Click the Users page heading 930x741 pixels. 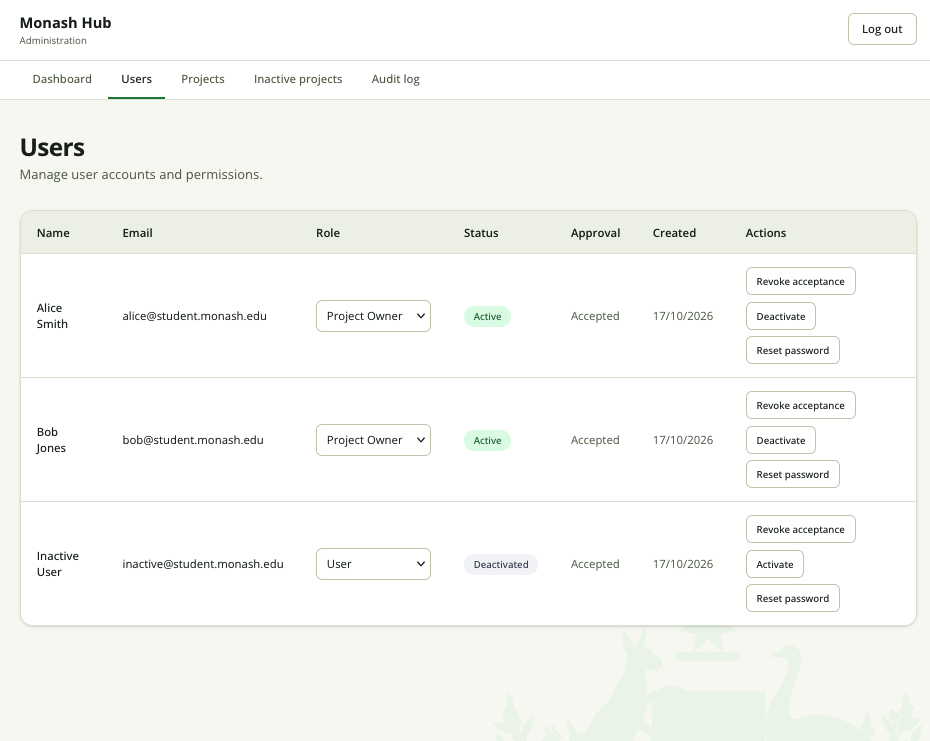coord(52,147)
